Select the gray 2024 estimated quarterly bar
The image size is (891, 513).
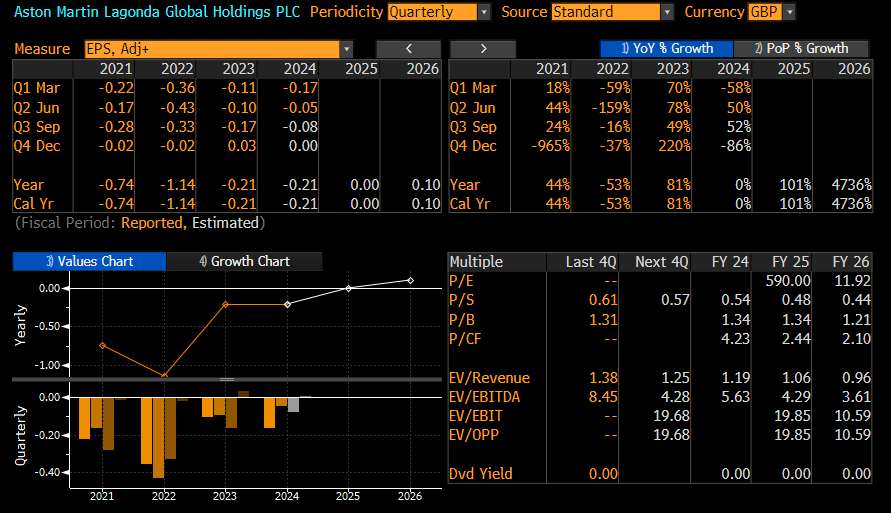(293, 404)
